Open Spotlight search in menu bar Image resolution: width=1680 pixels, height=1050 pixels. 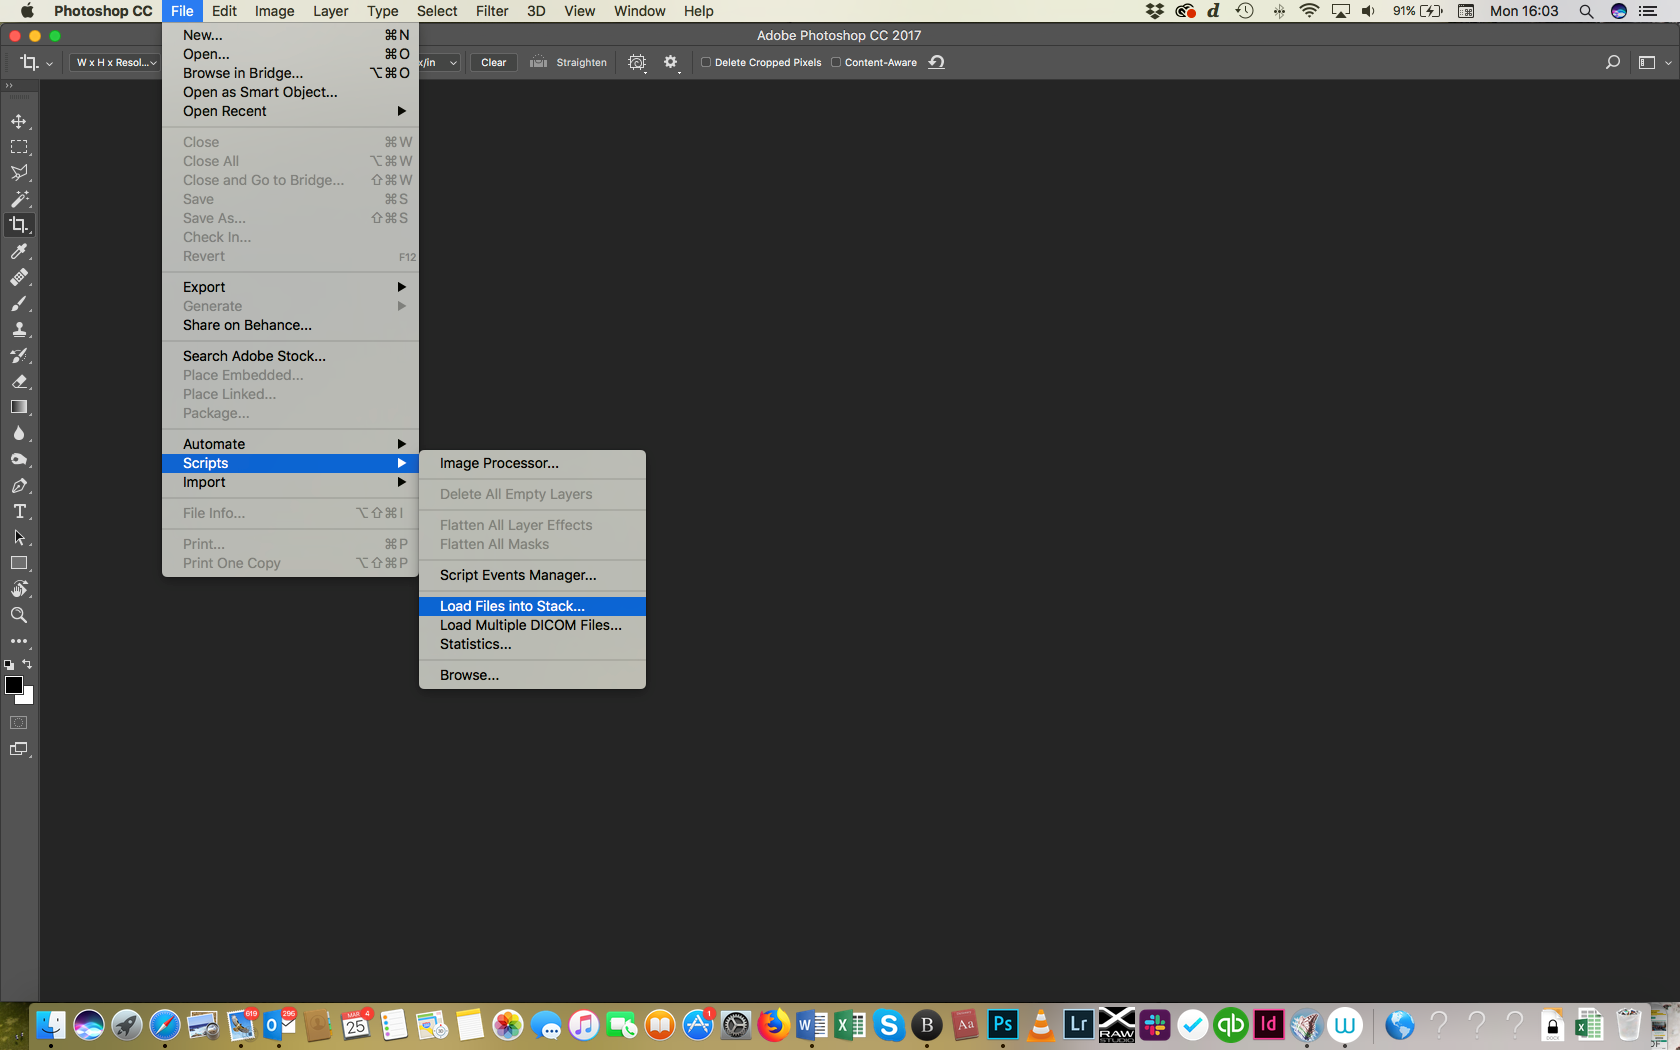coord(1586,11)
